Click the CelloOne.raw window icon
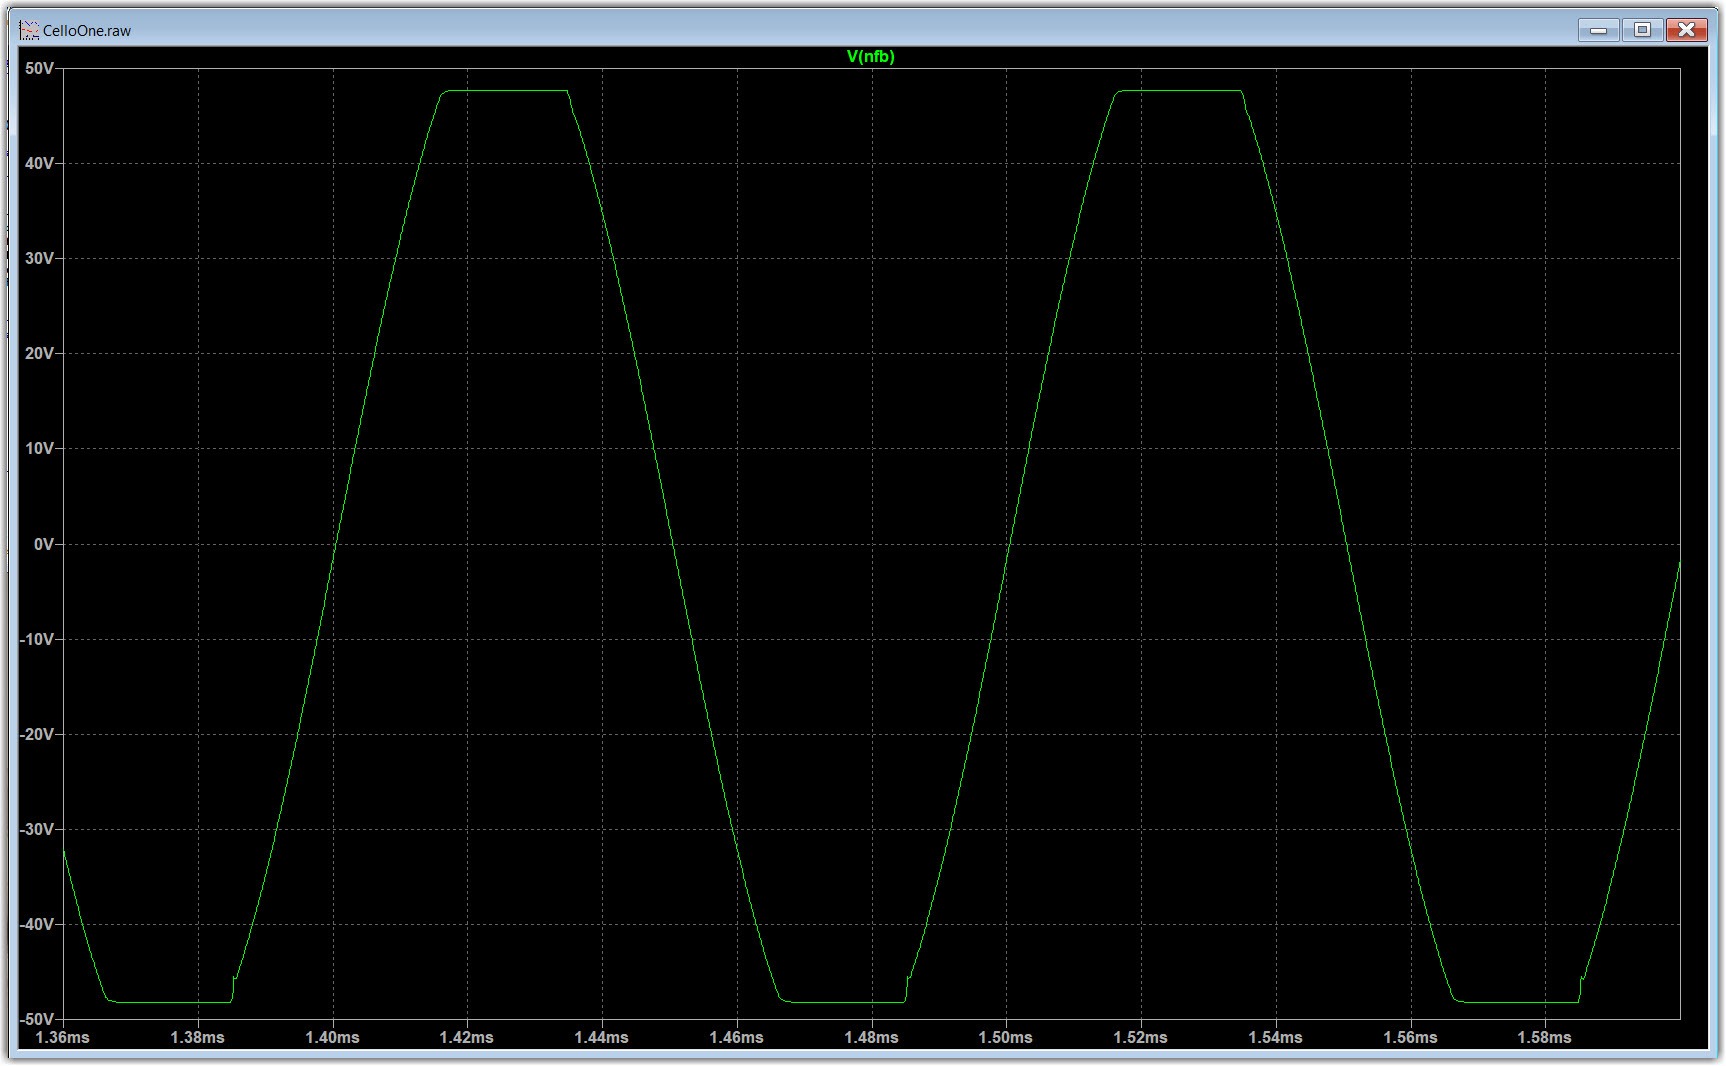The image size is (1726, 1066). click(29, 30)
